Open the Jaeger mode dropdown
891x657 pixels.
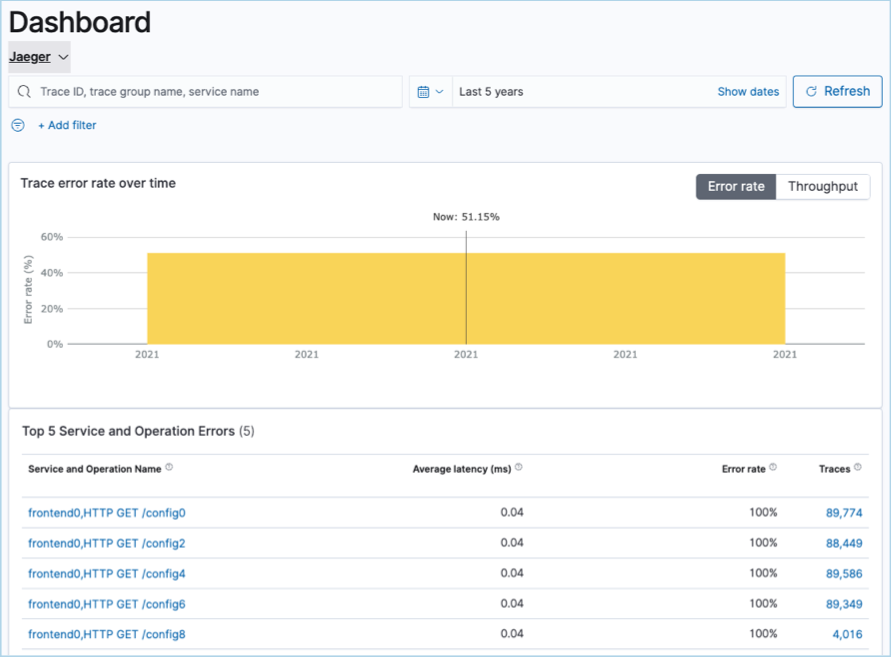[x=39, y=57]
